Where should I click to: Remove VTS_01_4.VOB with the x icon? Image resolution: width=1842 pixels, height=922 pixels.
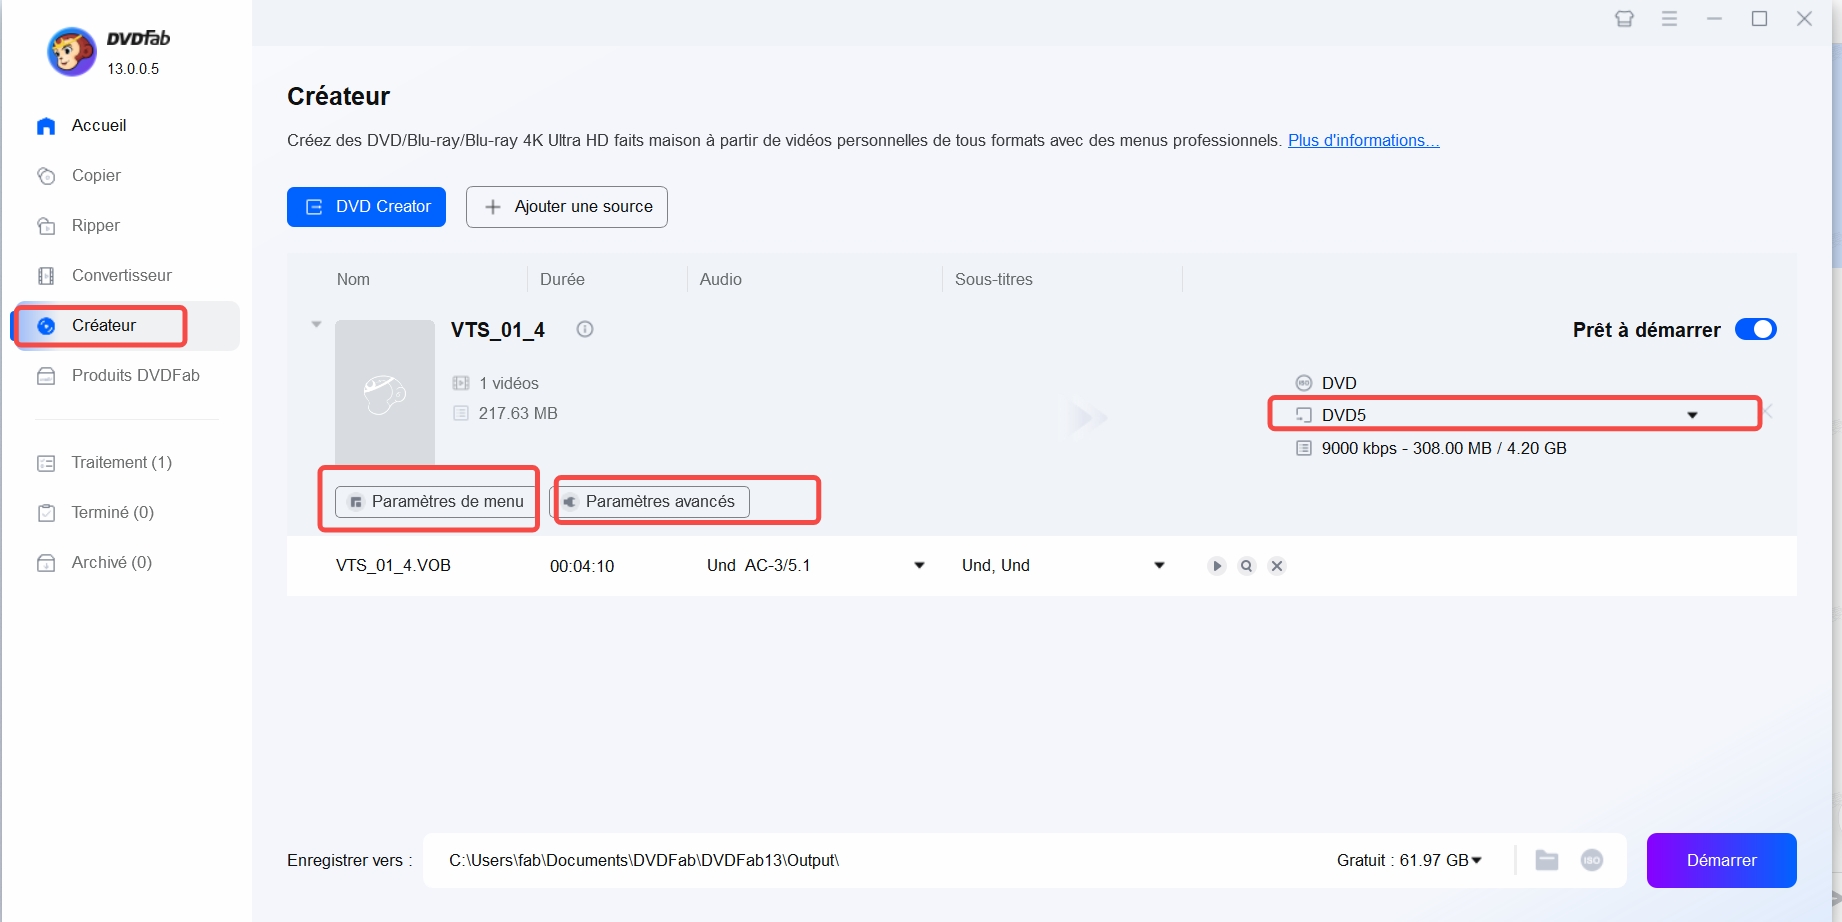click(1277, 566)
